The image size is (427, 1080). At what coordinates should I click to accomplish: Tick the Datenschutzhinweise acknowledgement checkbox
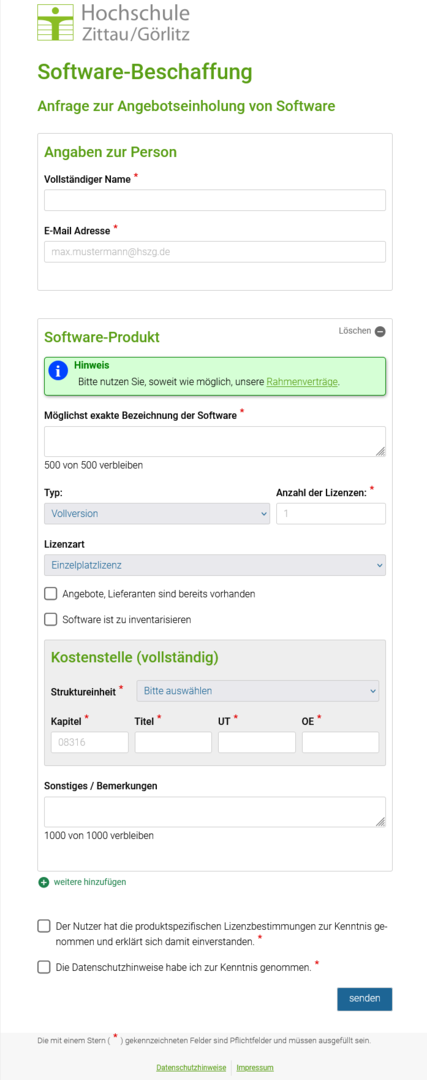tap(44, 968)
